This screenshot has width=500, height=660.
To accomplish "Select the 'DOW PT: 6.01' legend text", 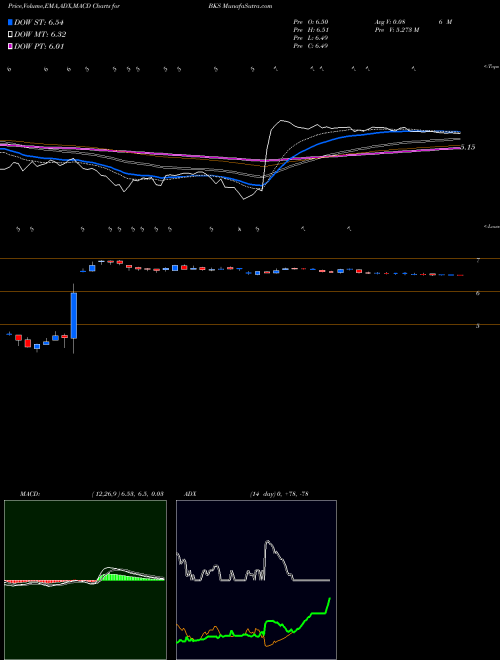I will 39,46.
